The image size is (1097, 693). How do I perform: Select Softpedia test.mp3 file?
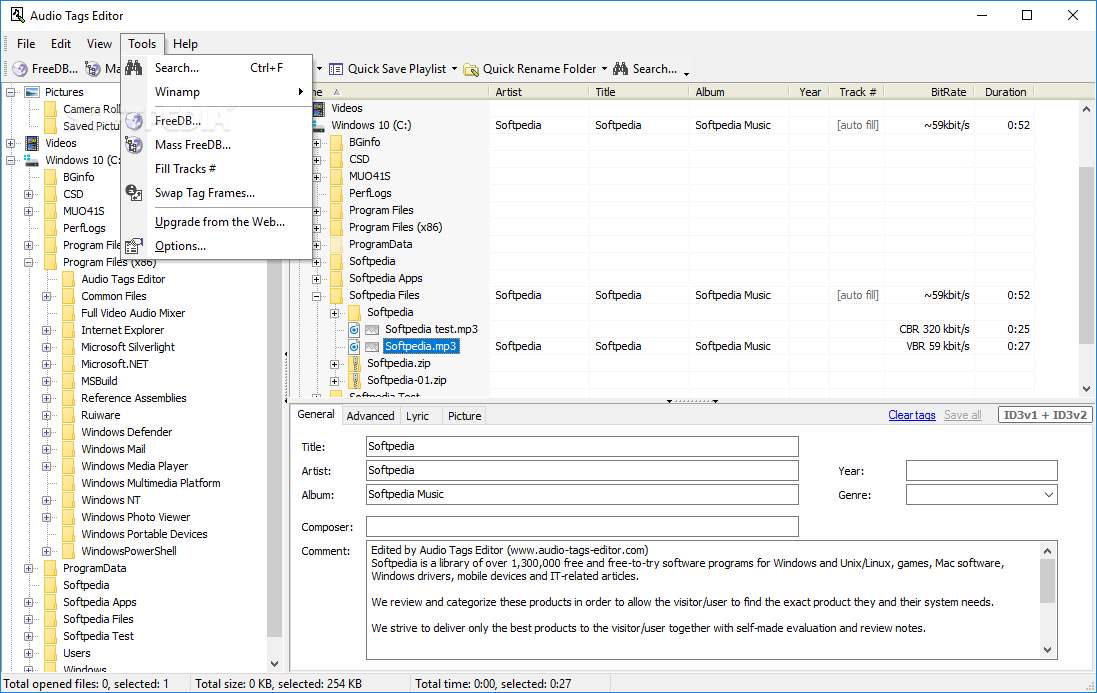pyautogui.click(x=431, y=329)
